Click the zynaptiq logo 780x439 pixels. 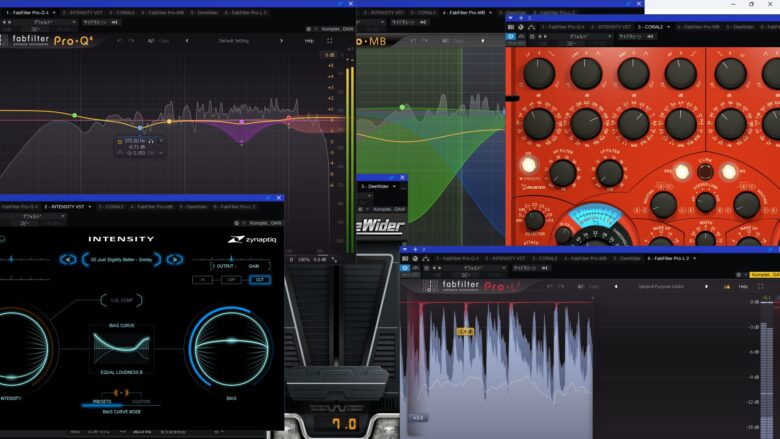(250, 240)
